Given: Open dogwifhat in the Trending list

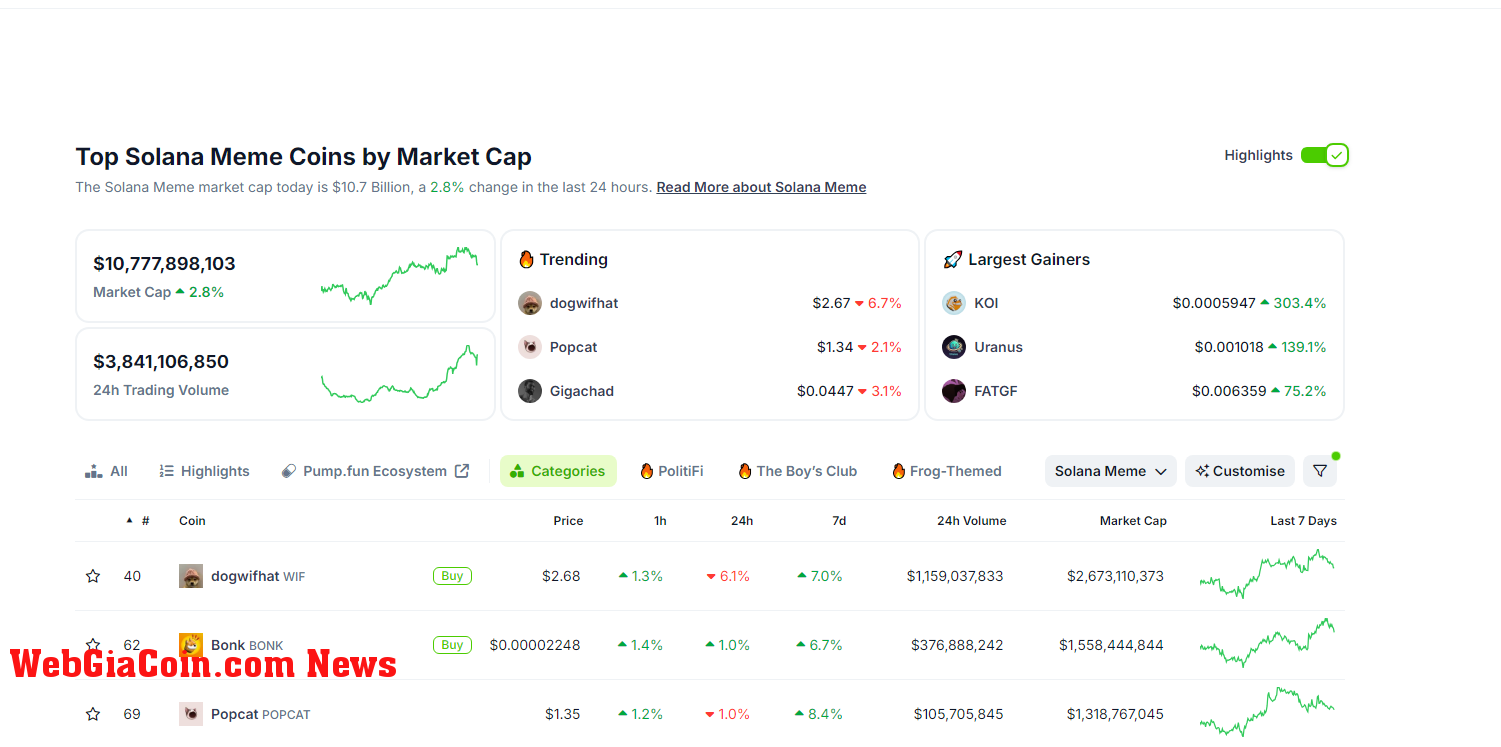Looking at the screenshot, I should pyautogui.click(x=584, y=303).
